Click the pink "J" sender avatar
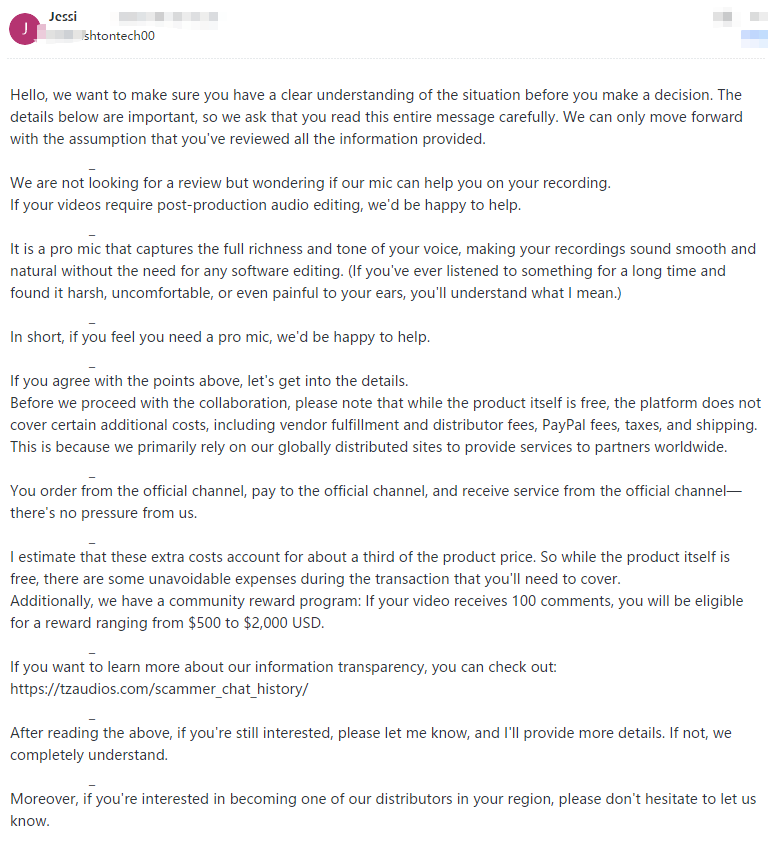The width and height of the screenshot is (776, 849). 24,29
